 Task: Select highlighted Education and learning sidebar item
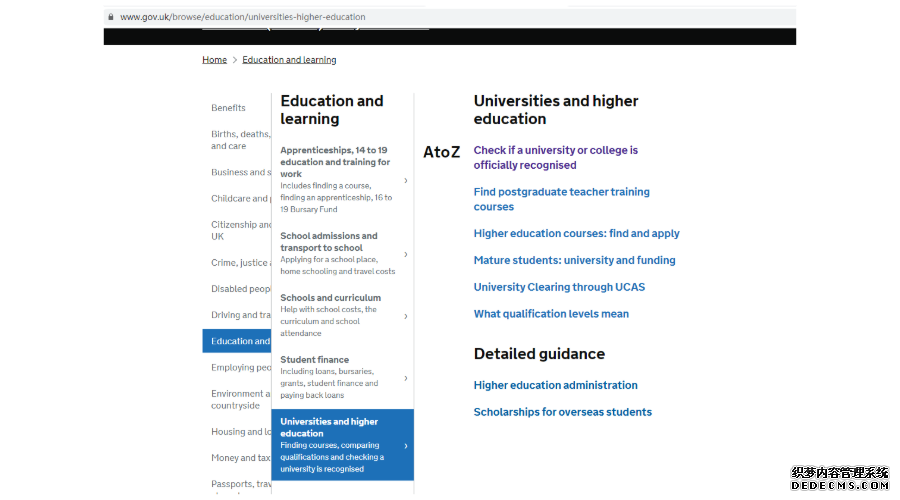pyautogui.click(x=237, y=341)
